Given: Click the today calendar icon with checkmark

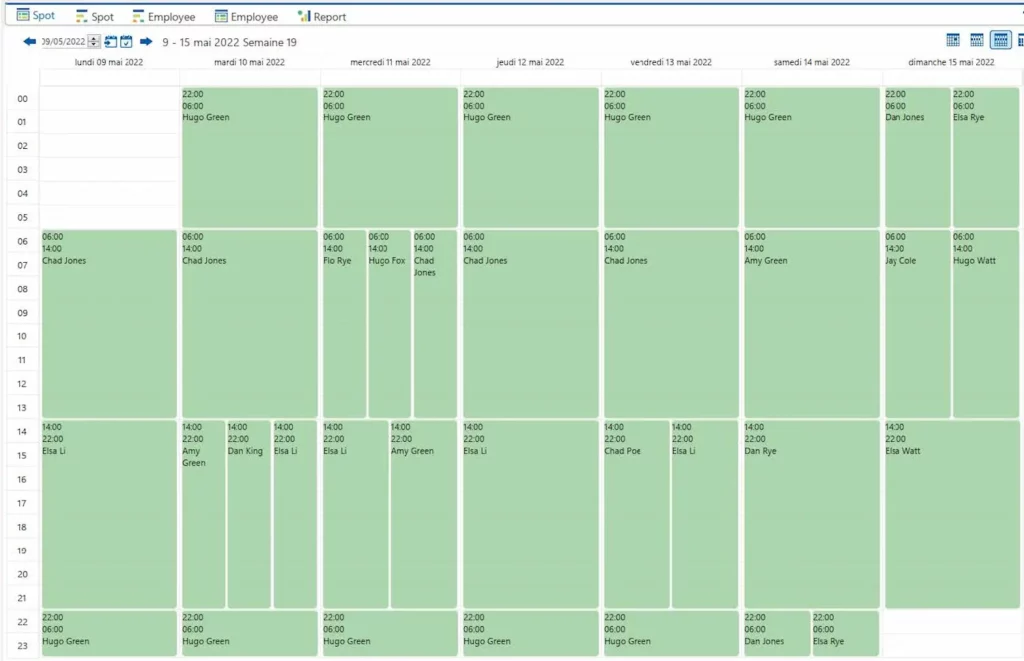Looking at the screenshot, I should pyautogui.click(x=127, y=42).
